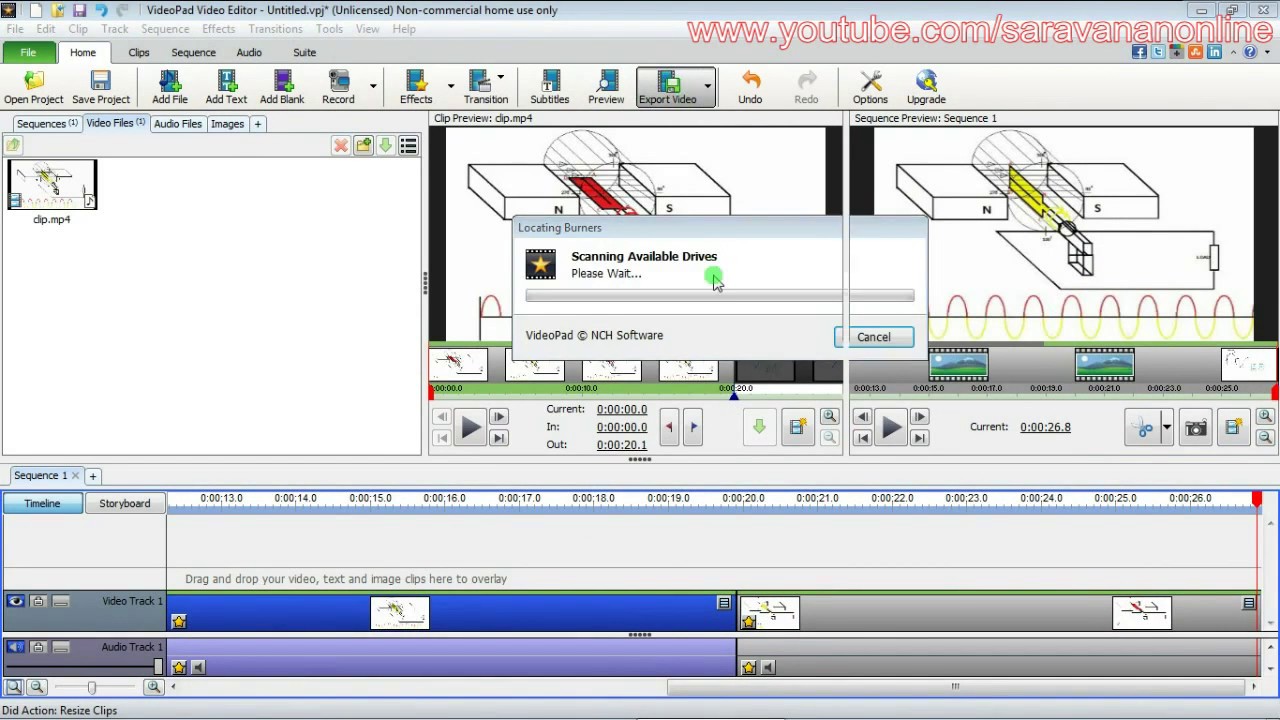Mute Audio Track 1 speaker toggle

(x=16, y=647)
